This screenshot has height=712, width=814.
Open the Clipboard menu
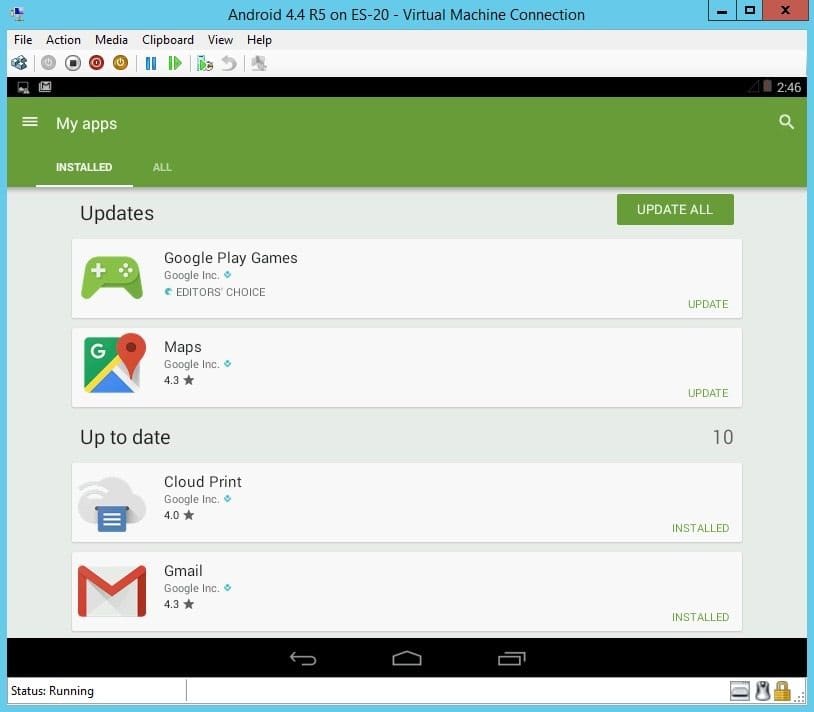[168, 40]
